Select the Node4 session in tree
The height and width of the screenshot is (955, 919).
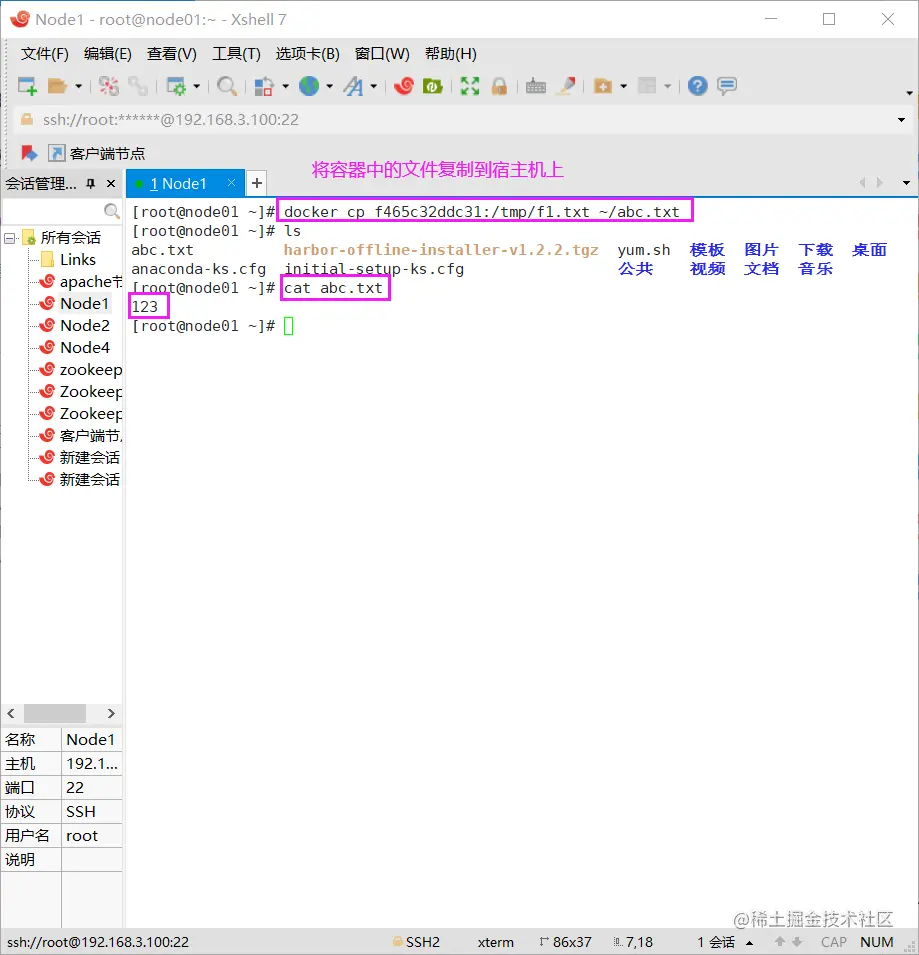click(74, 348)
